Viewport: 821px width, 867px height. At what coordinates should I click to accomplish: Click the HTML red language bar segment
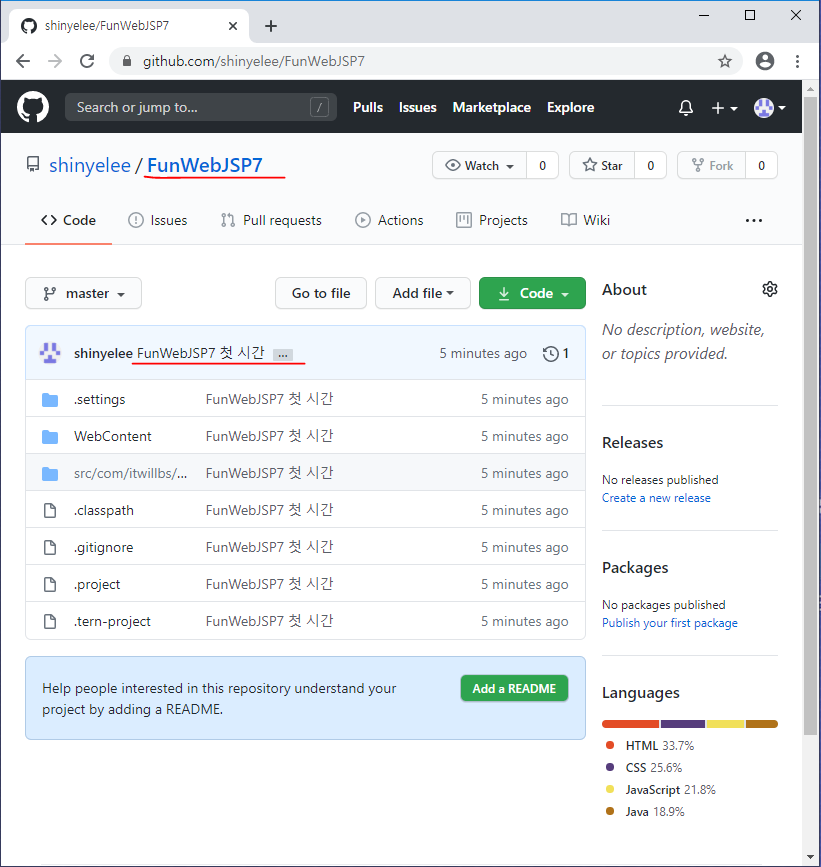tap(631, 724)
